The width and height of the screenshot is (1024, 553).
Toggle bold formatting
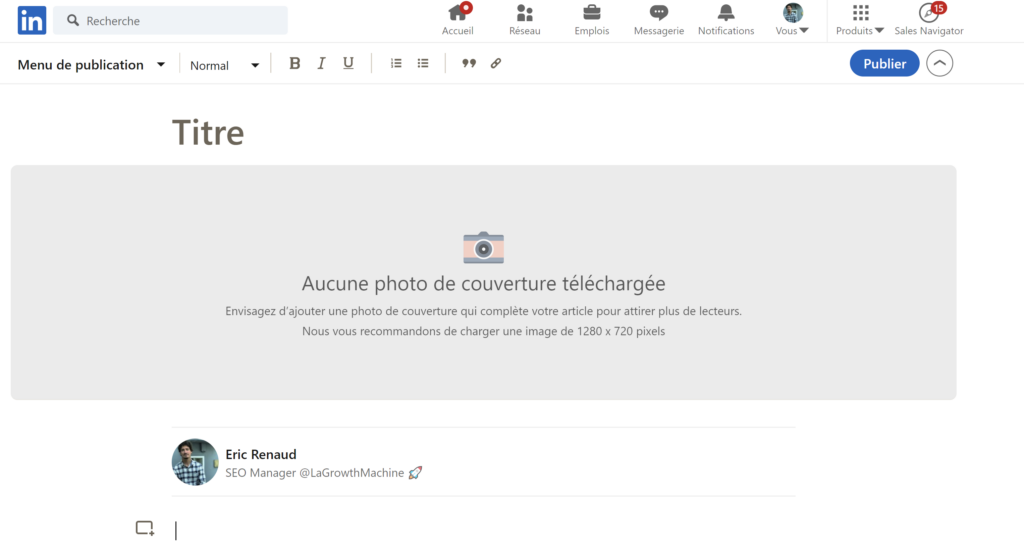point(294,64)
